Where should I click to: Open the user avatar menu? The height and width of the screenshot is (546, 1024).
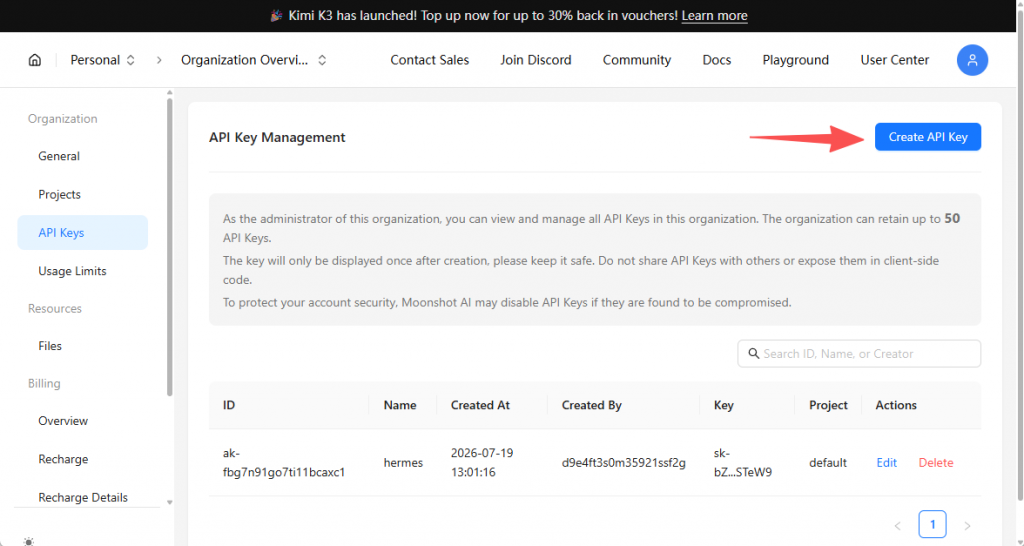pos(972,60)
